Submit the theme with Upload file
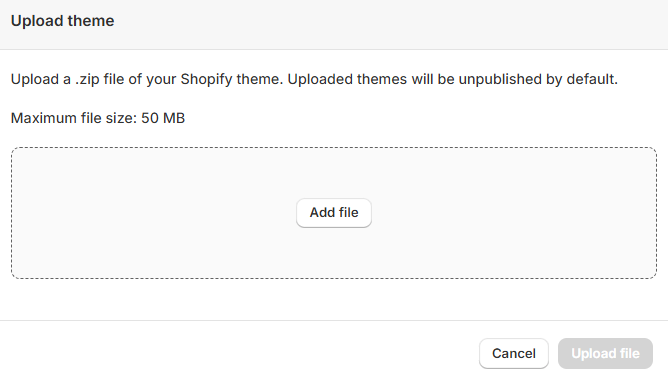This screenshot has height=386, width=668. tap(605, 353)
